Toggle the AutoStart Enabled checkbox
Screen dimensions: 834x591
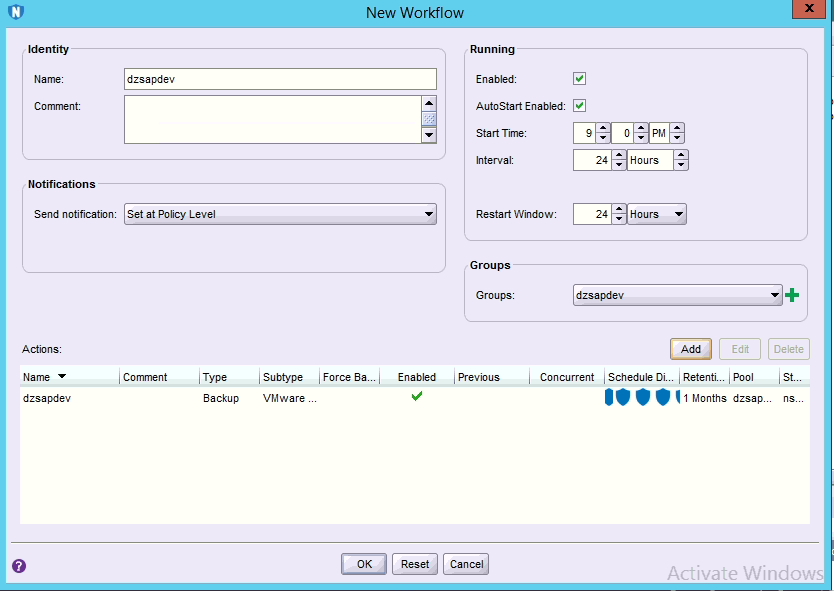pos(579,106)
